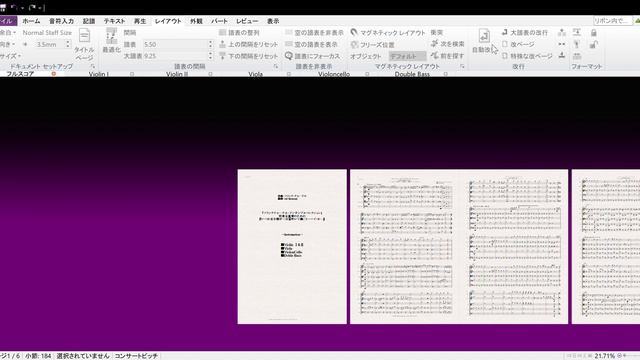
Task: Switch to the パート ribbon tab
Action: pyautogui.click(x=220, y=21)
